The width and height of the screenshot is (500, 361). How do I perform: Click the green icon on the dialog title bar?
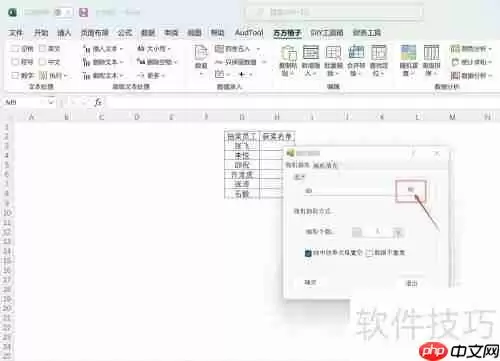[290, 153]
